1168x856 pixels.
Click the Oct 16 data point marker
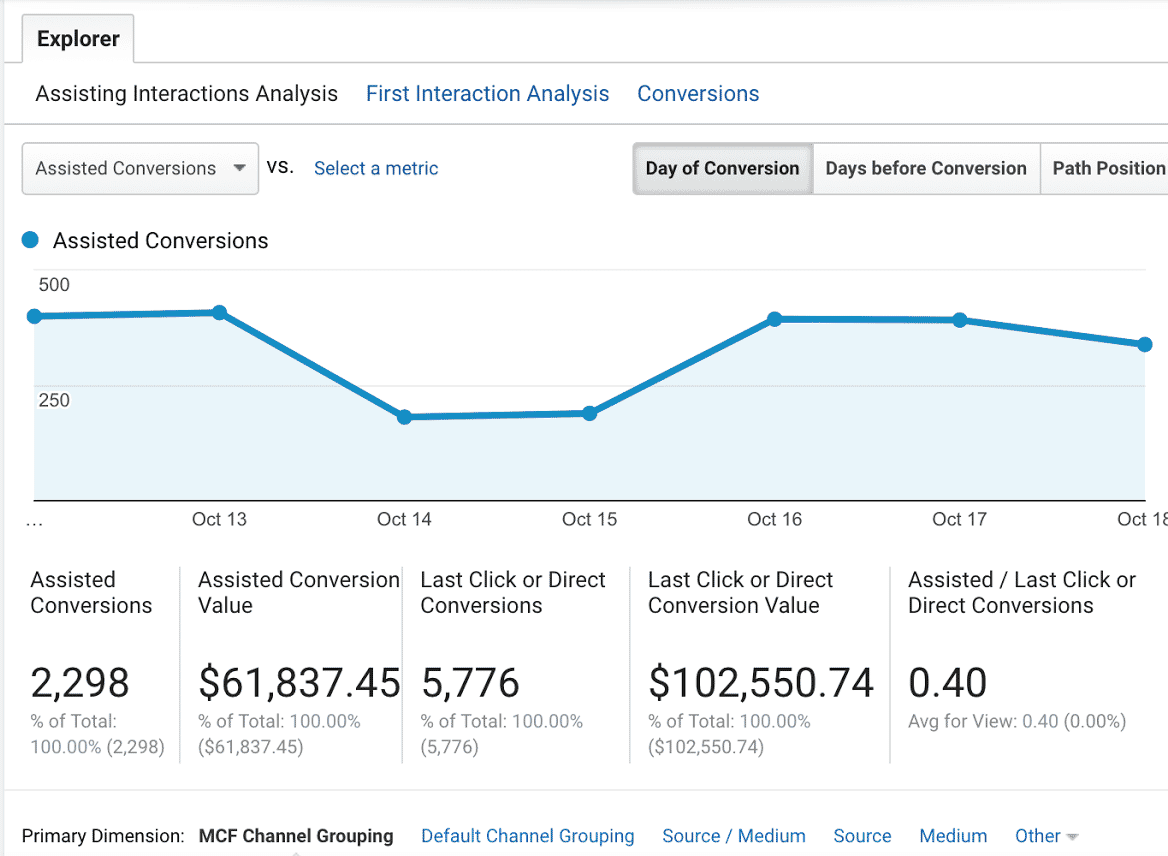coord(774,319)
